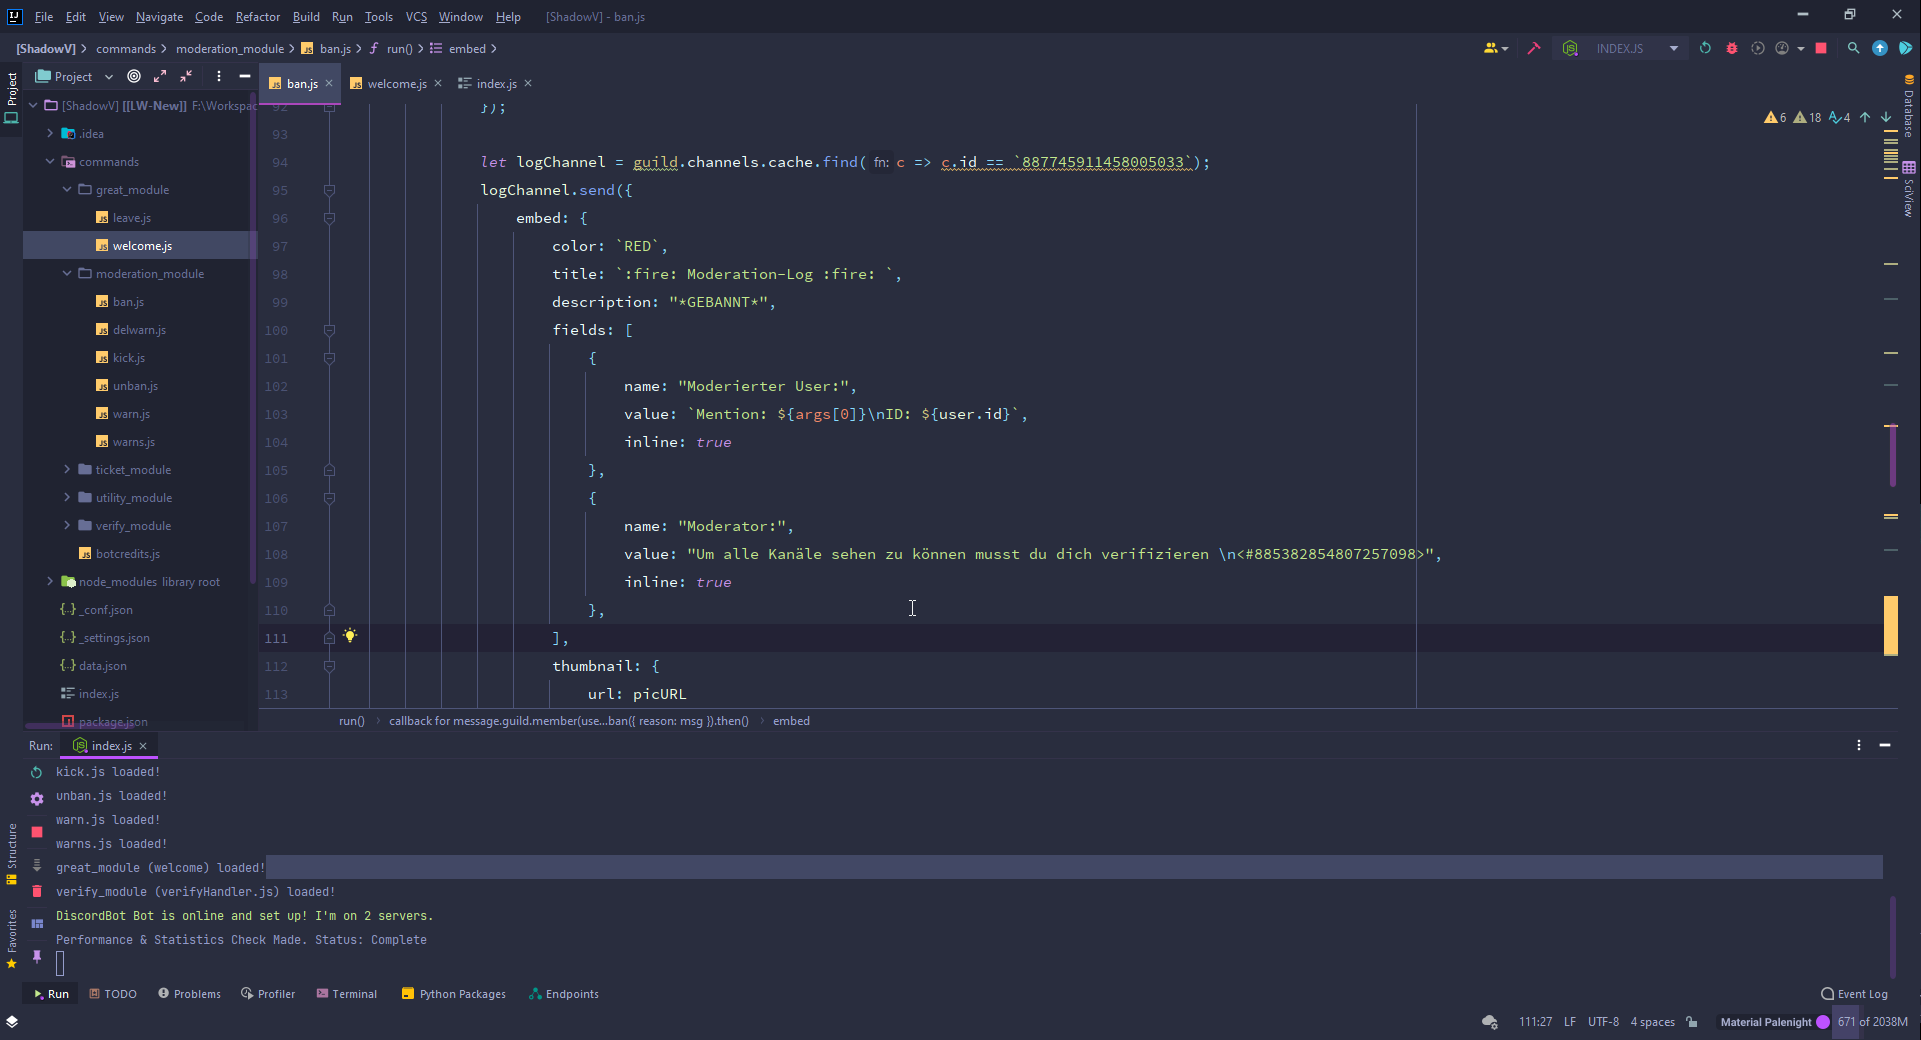The height and width of the screenshot is (1040, 1921).
Task: Click the lightbulb quick-fix icon on line 111
Action: [x=350, y=636]
